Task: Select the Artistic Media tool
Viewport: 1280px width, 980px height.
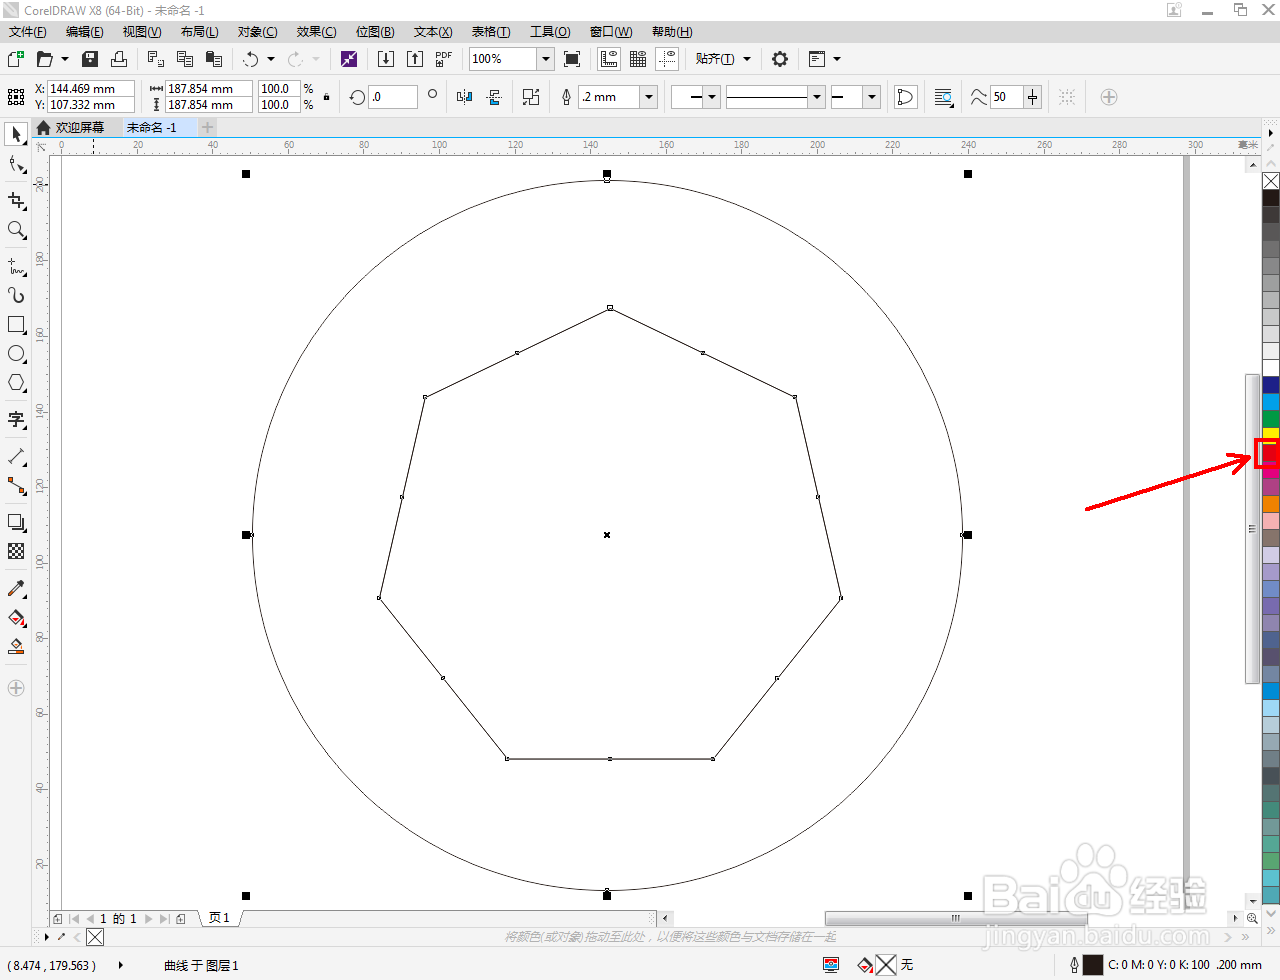Action: point(16,295)
